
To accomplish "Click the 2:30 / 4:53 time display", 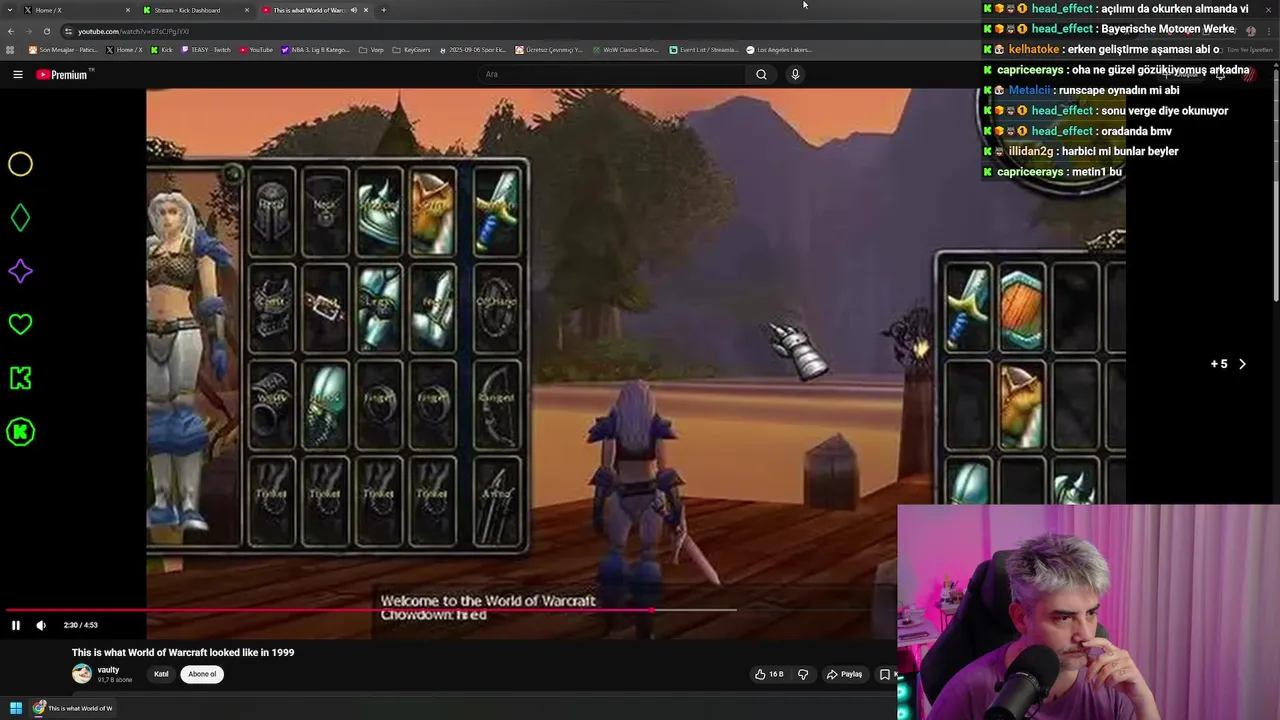I will pyautogui.click(x=81, y=625).
